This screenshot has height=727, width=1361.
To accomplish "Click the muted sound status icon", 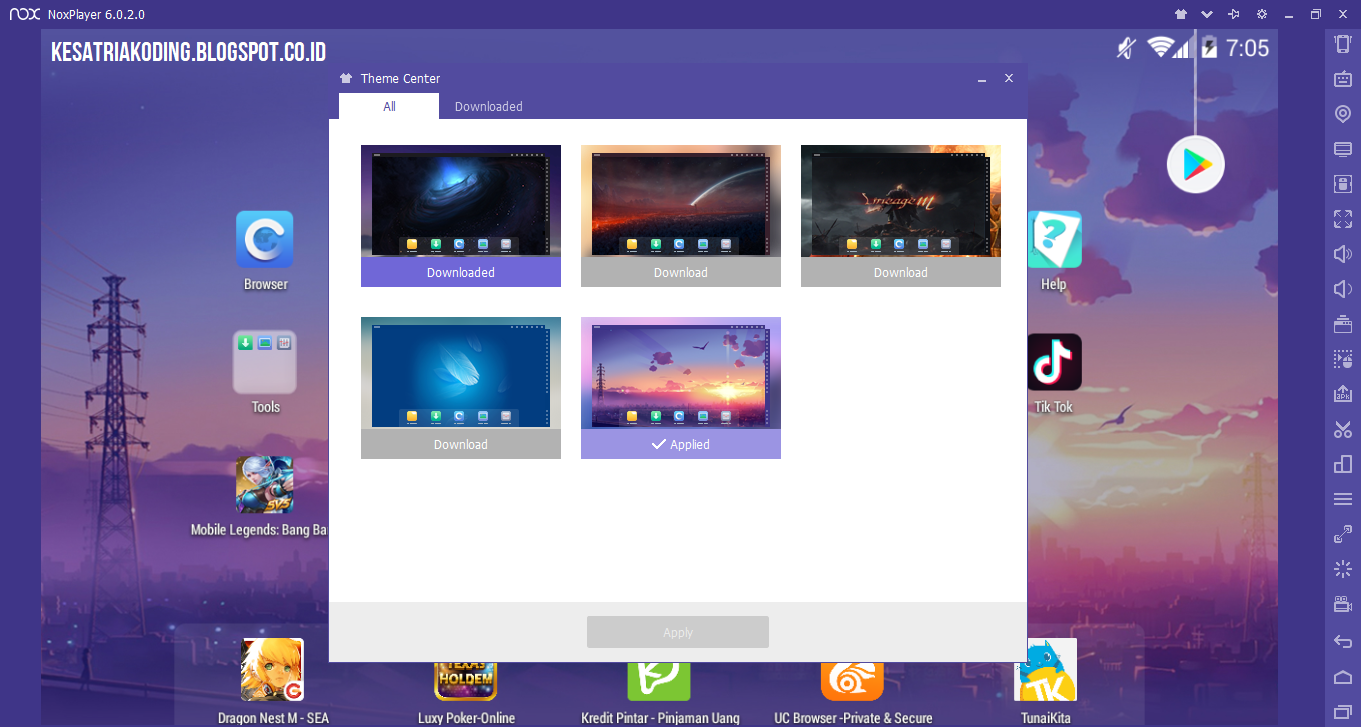I will click(1127, 47).
